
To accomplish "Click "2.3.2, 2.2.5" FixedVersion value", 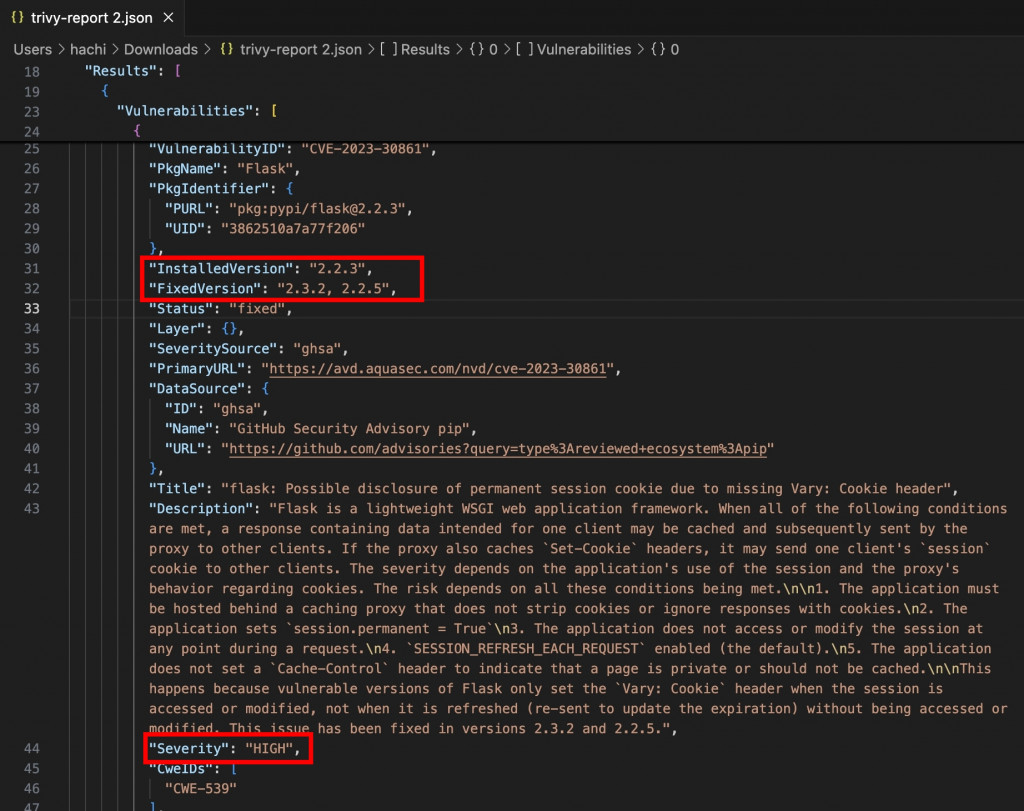I will tap(333, 289).
